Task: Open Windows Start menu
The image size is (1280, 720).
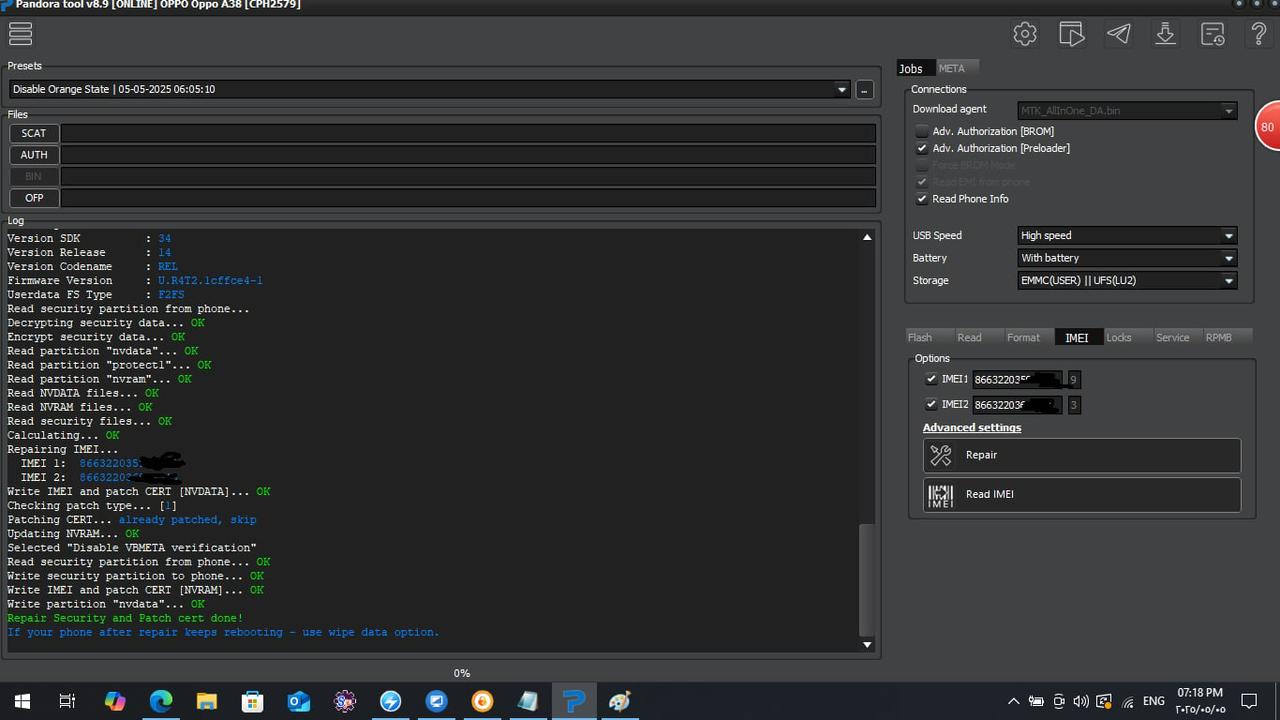Action: point(22,701)
